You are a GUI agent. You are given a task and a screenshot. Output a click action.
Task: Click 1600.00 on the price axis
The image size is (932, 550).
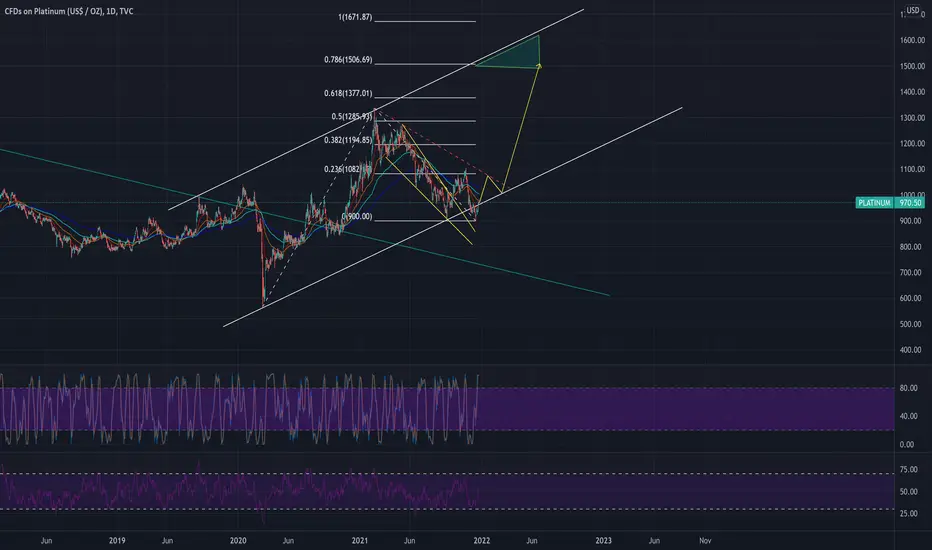912,40
